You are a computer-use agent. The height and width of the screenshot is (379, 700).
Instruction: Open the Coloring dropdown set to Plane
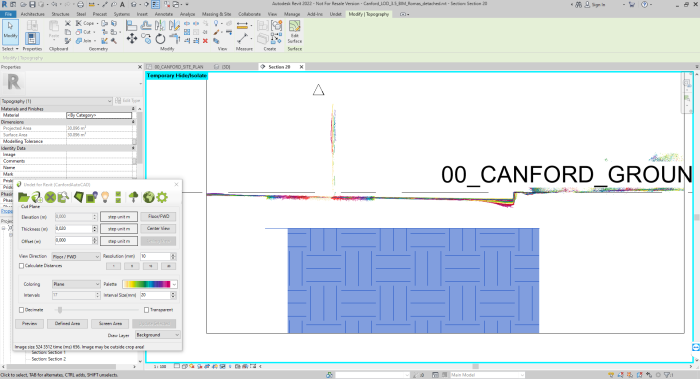point(76,284)
